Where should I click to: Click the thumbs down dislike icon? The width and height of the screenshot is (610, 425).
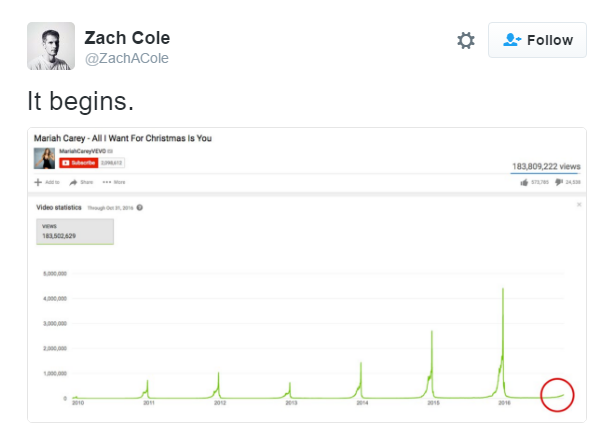tap(559, 182)
